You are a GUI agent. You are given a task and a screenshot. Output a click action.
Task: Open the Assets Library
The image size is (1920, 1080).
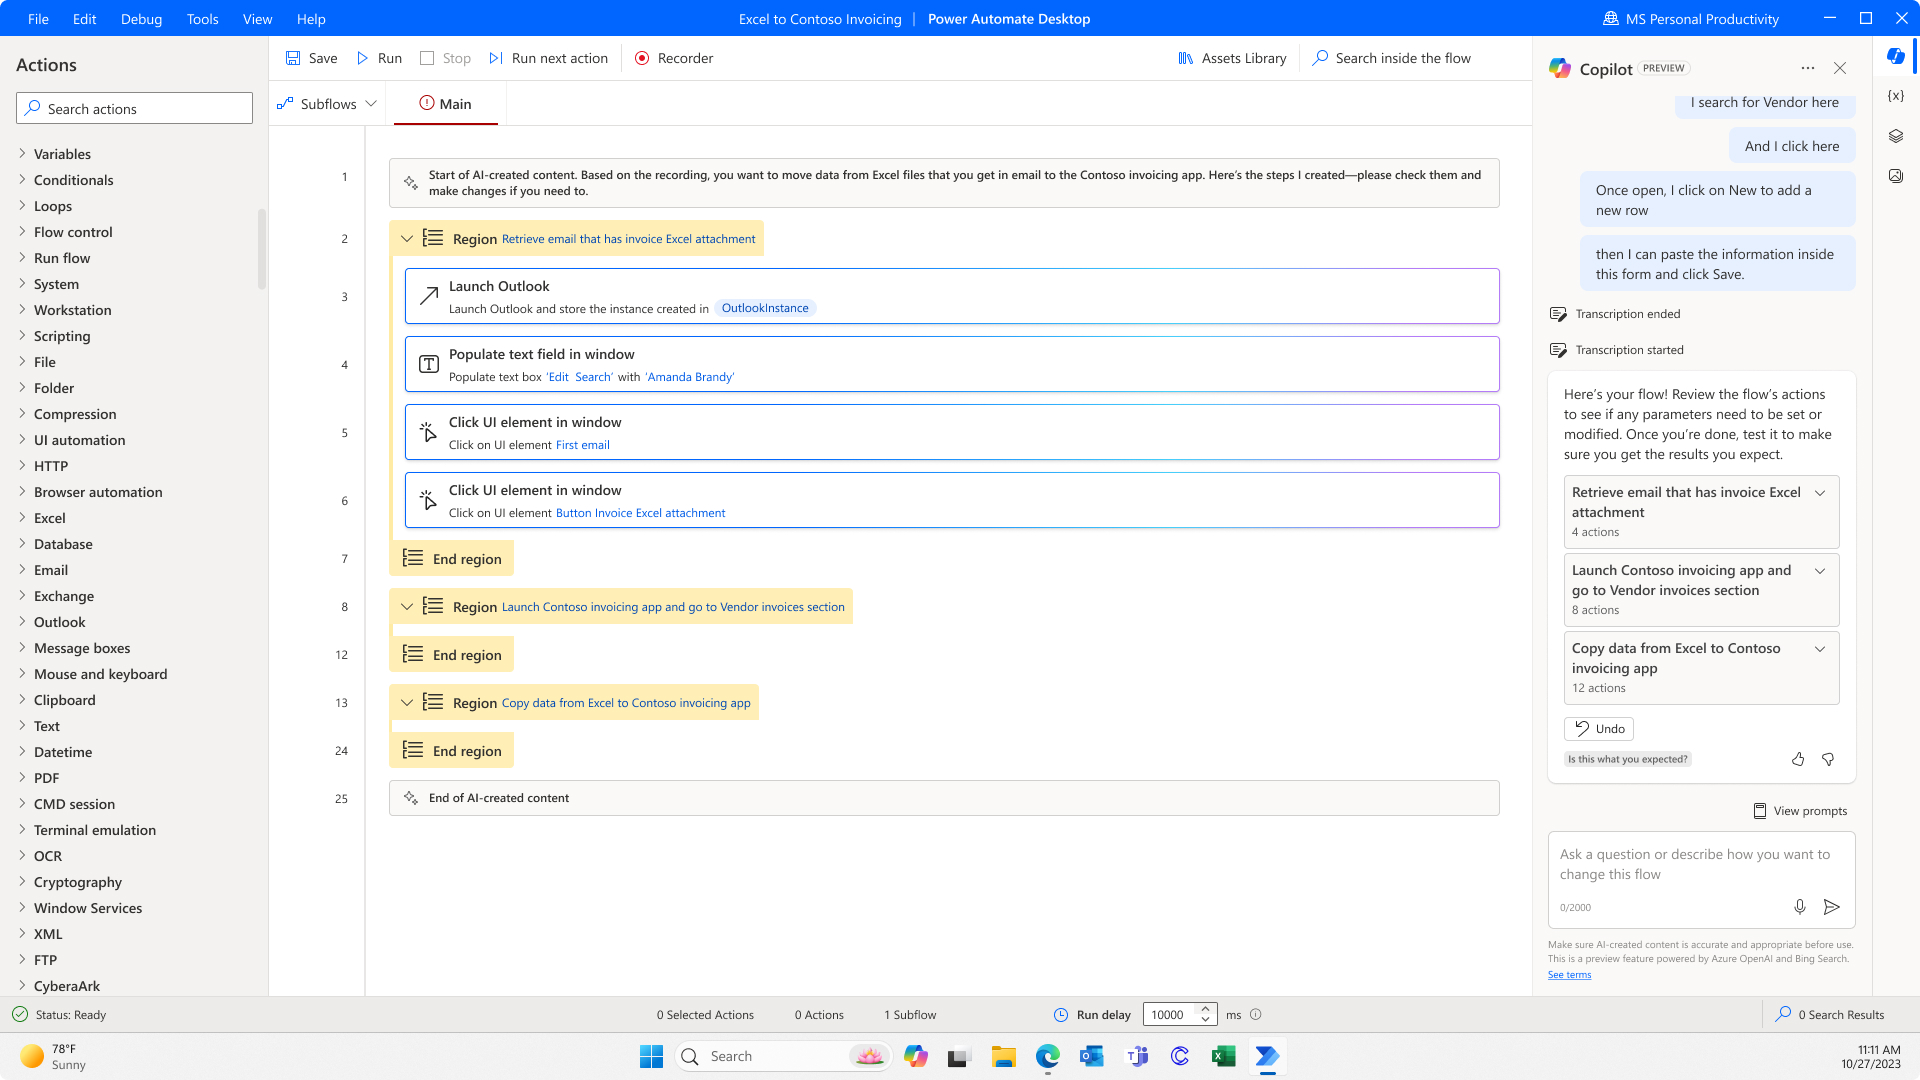[x=1232, y=58]
